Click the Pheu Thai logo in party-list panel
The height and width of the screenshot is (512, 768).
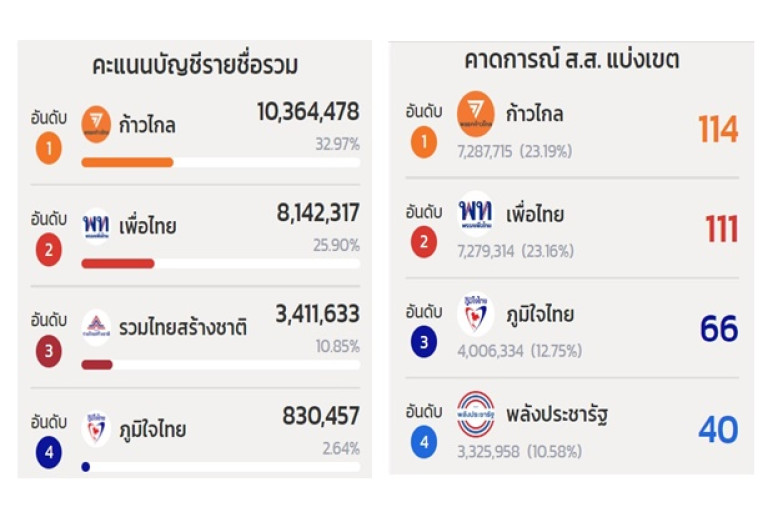96,225
